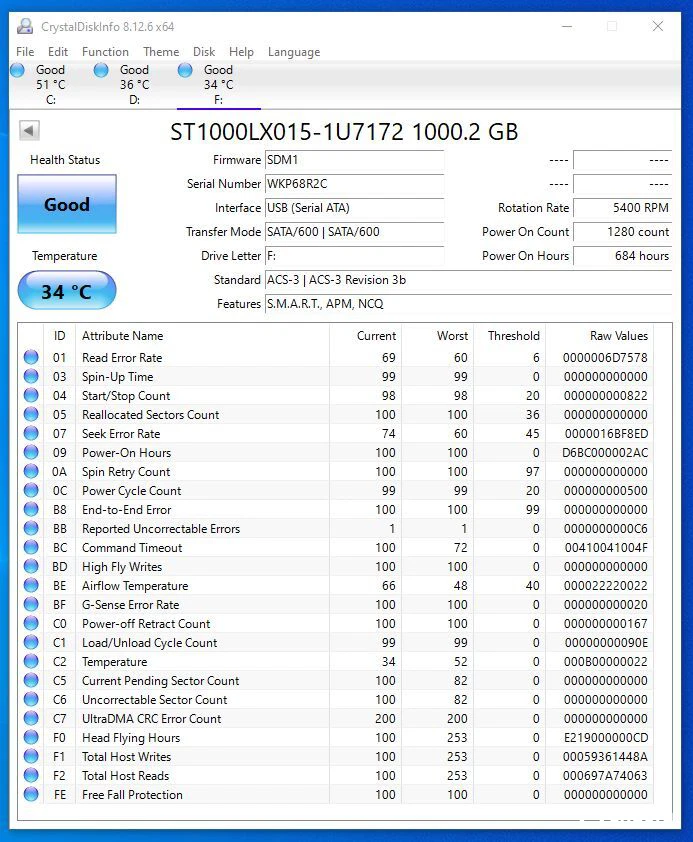Select raw value 0000006D7578

[605, 358]
